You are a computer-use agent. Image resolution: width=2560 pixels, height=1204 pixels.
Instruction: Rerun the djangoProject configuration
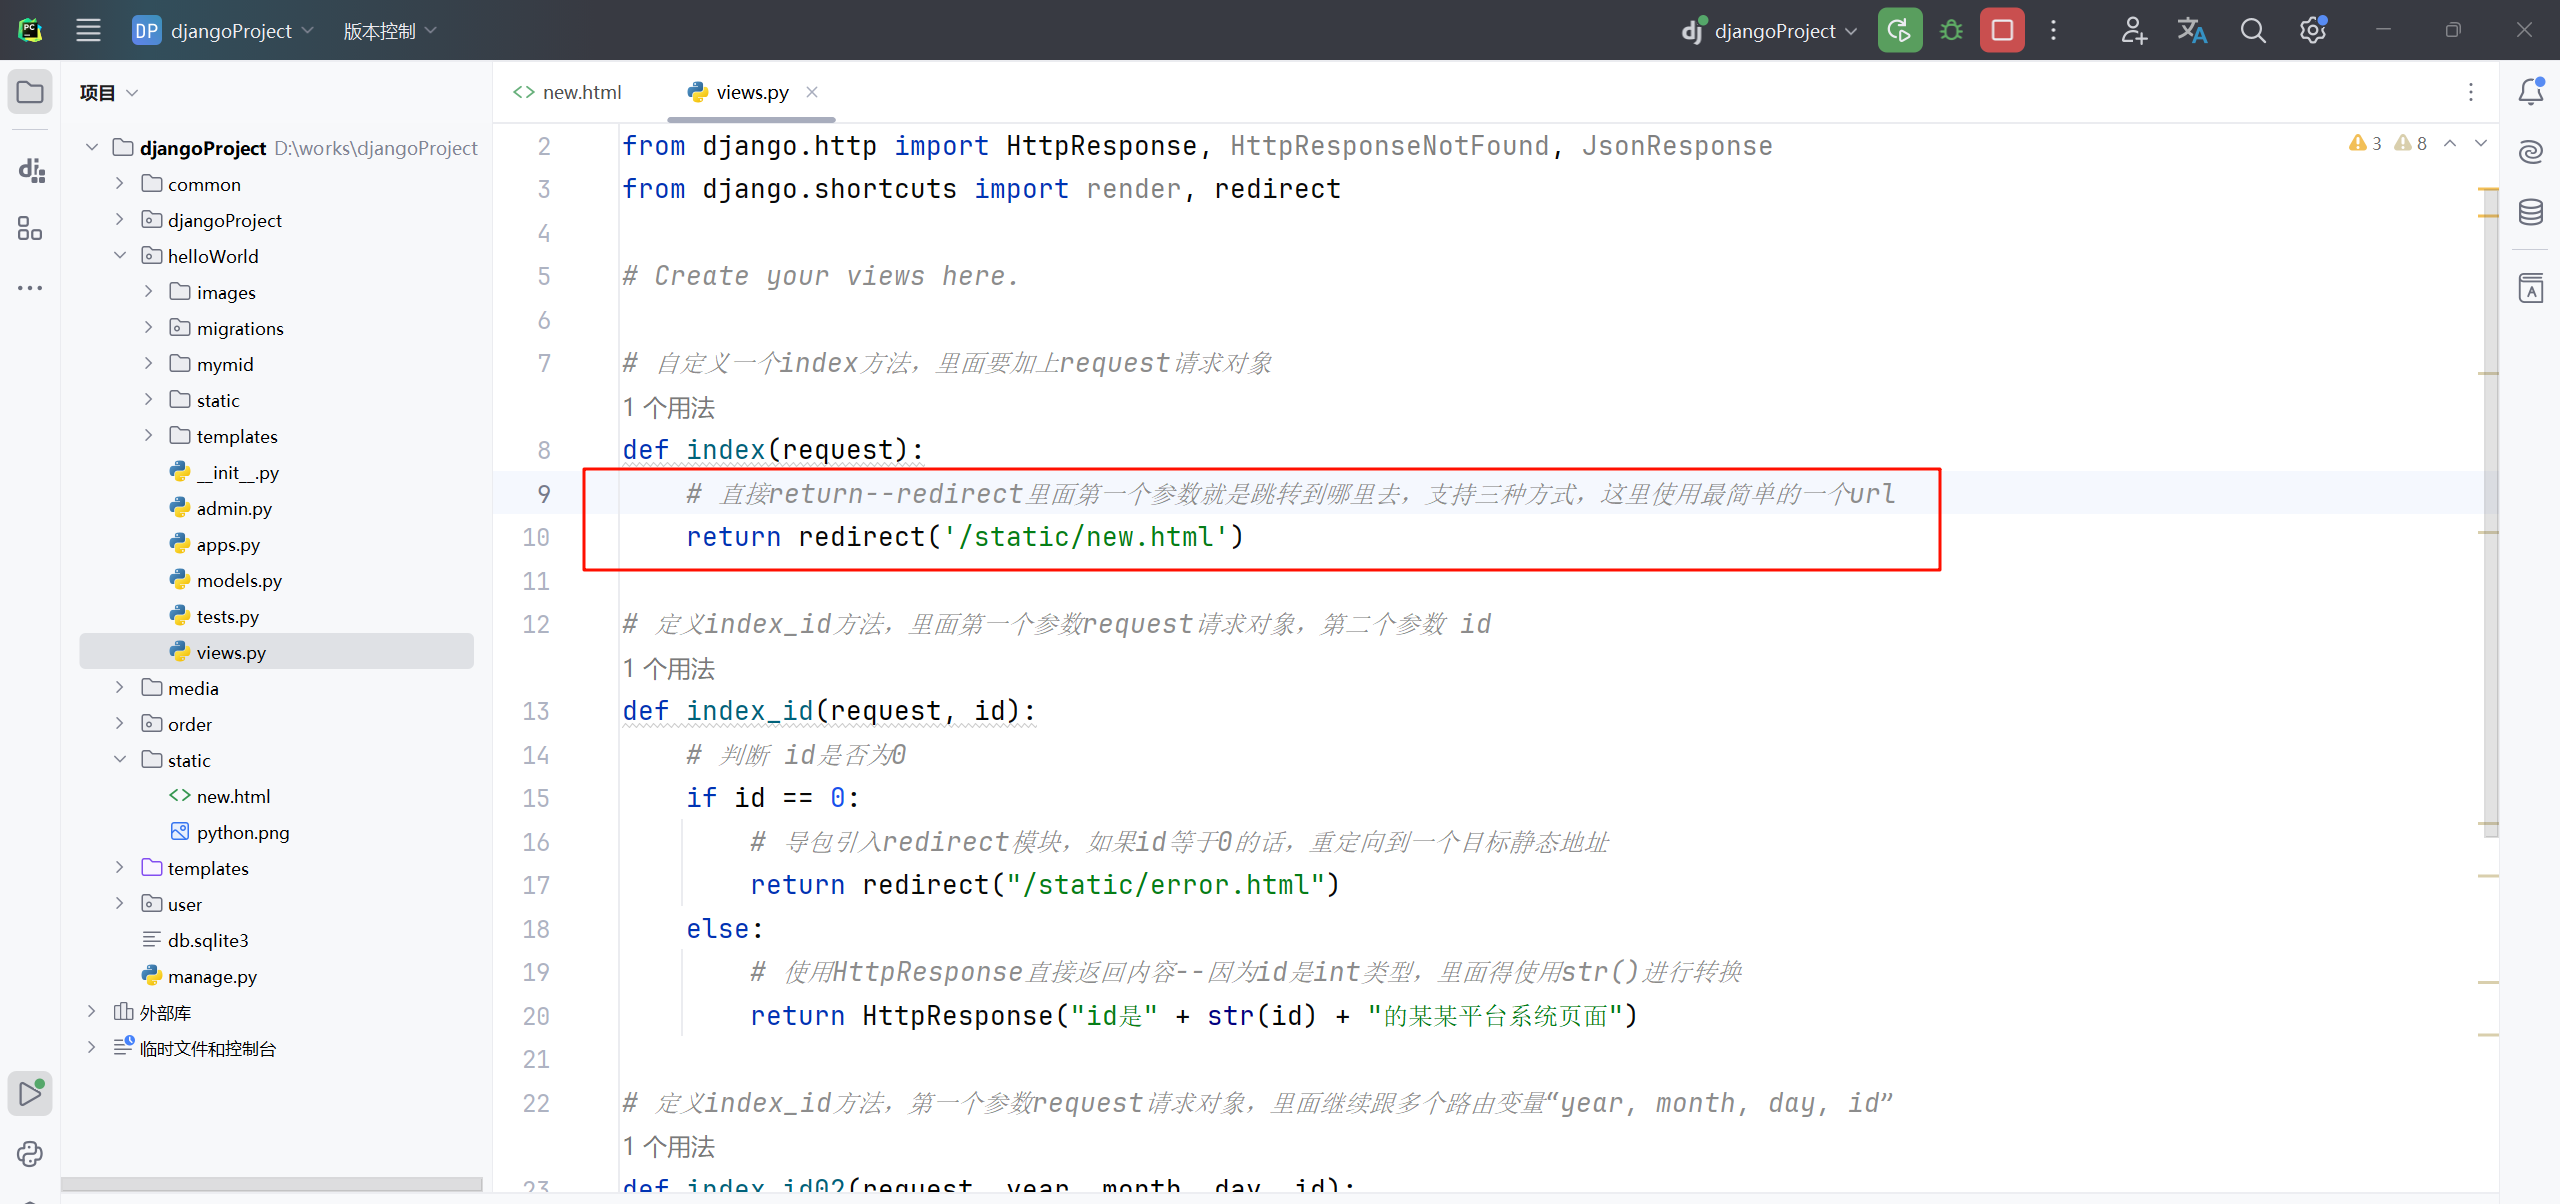tap(1899, 30)
